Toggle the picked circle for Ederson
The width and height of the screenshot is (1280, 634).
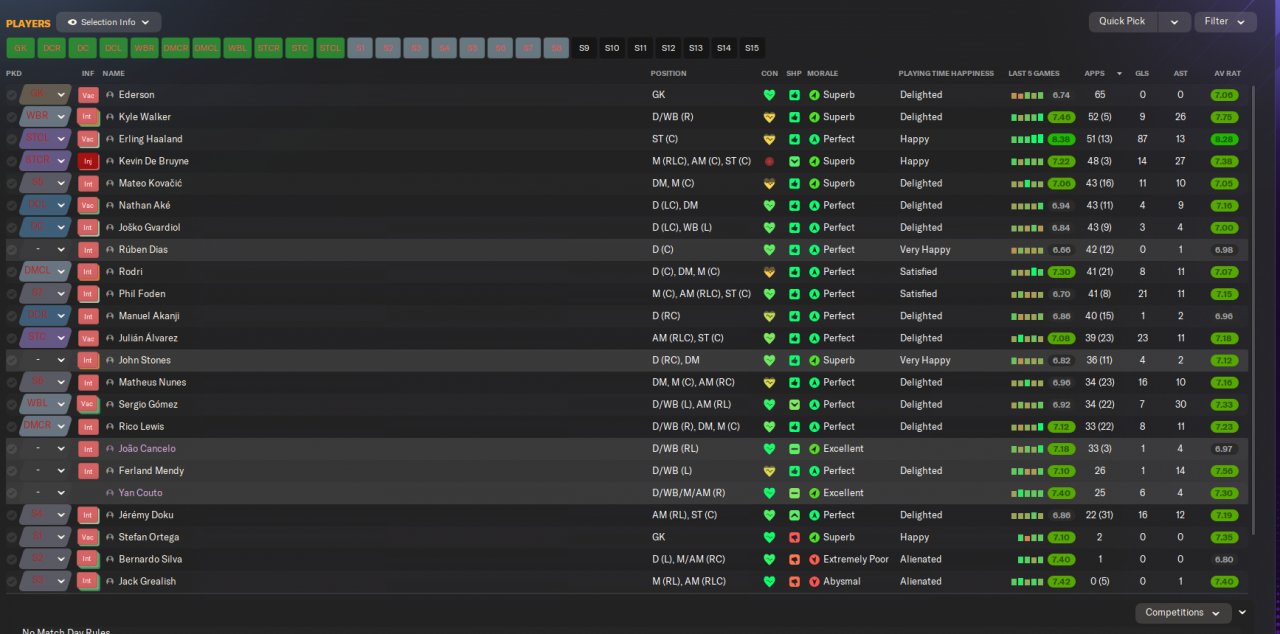click(12, 95)
